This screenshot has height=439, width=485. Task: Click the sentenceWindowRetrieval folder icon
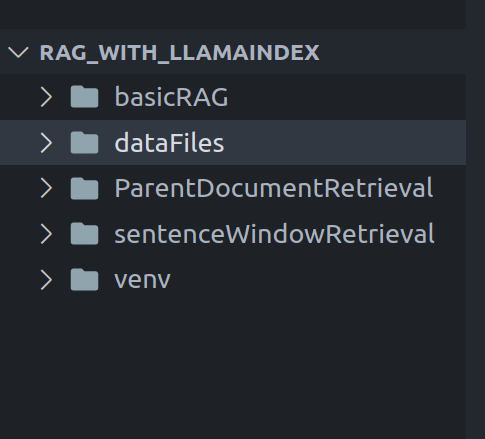point(84,234)
